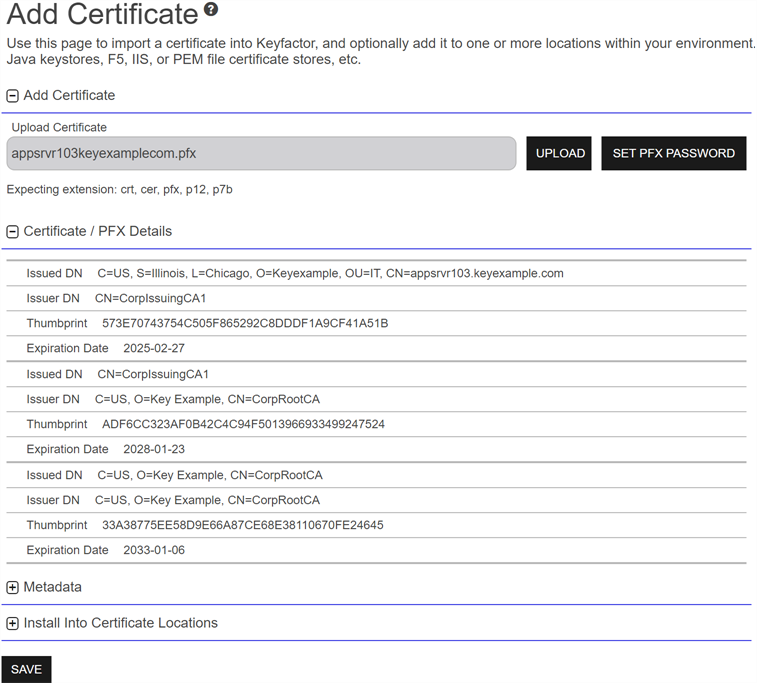Click SET PFX PASSWORD button
757x683 pixels.
[x=673, y=154]
